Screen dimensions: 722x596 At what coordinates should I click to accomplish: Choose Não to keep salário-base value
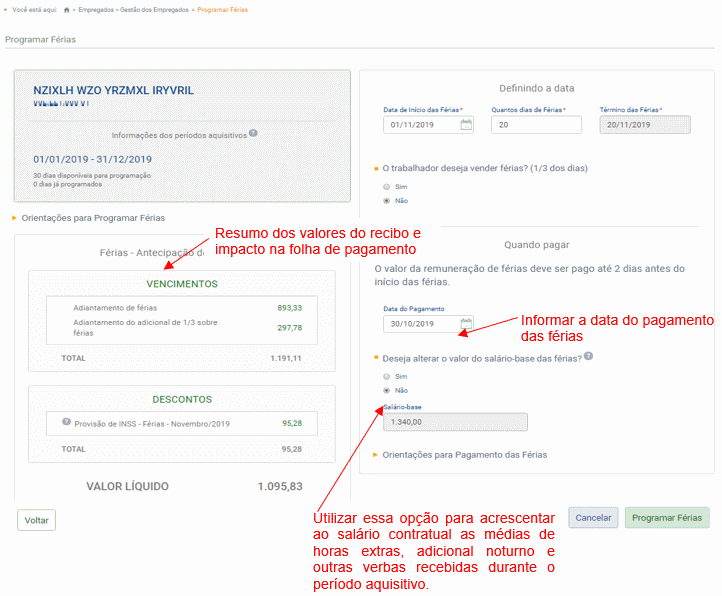[387, 390]
